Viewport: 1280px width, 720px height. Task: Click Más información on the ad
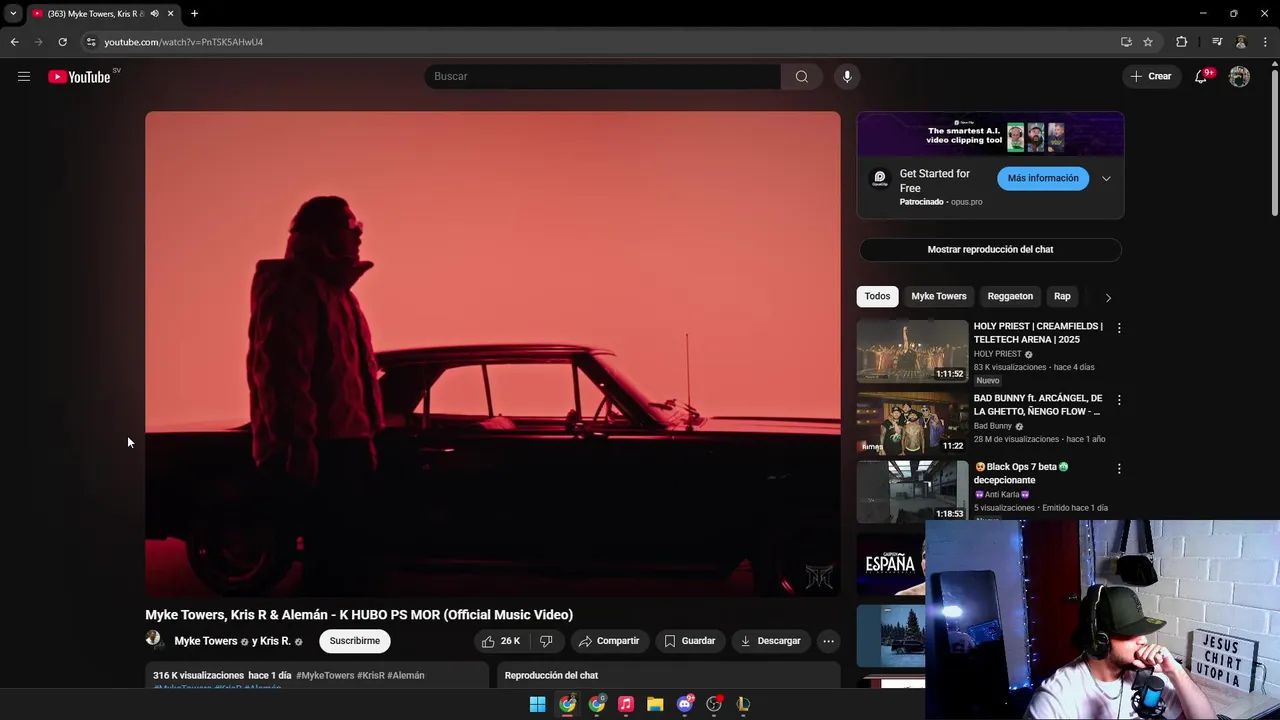pyautogui.click(x=1043, y=178)
